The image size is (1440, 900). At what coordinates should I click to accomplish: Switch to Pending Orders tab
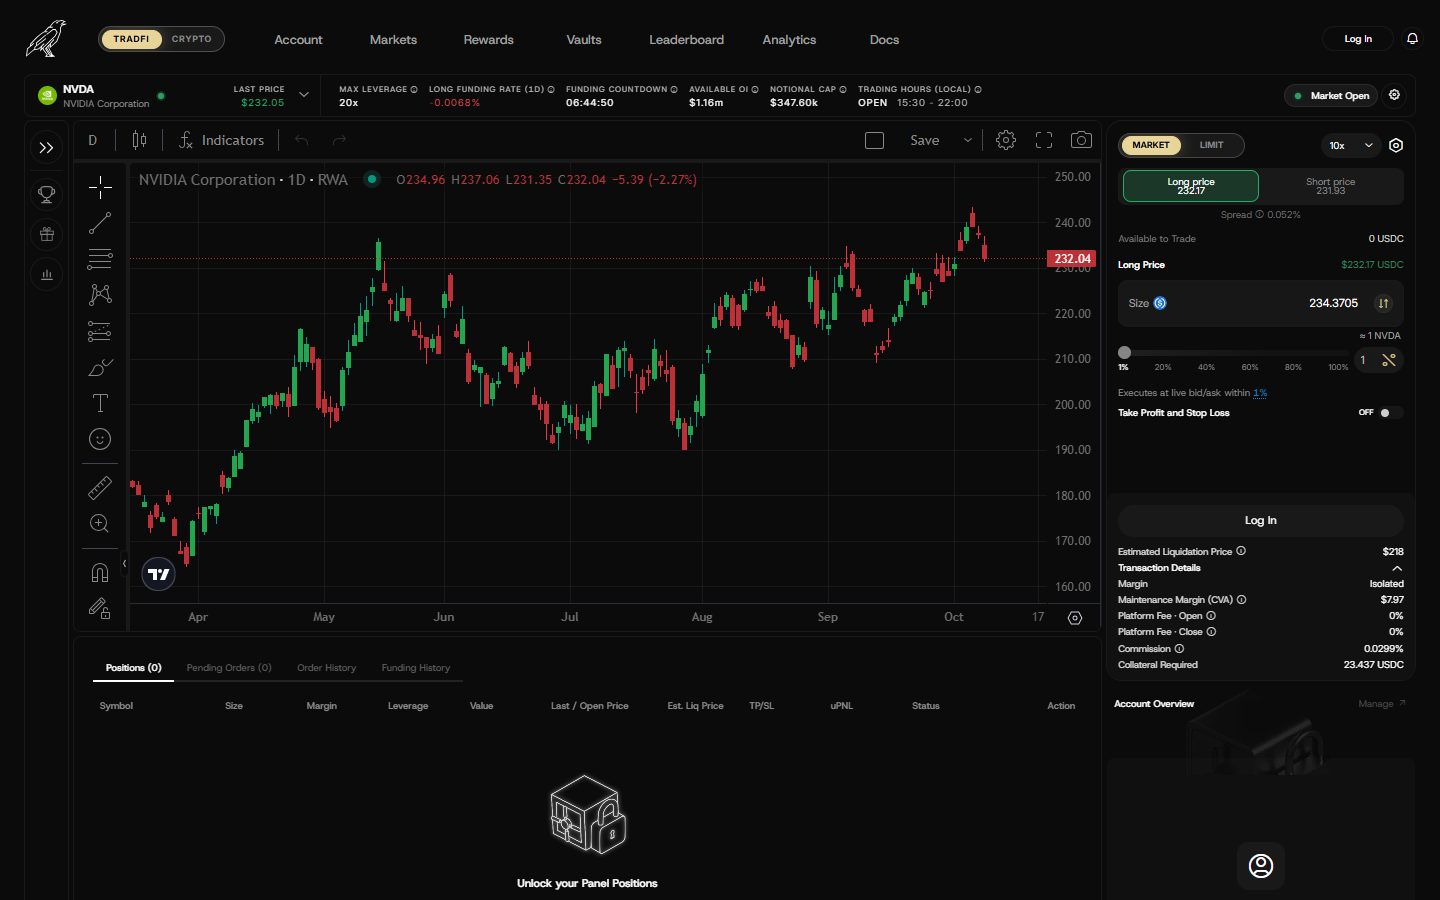229,668
